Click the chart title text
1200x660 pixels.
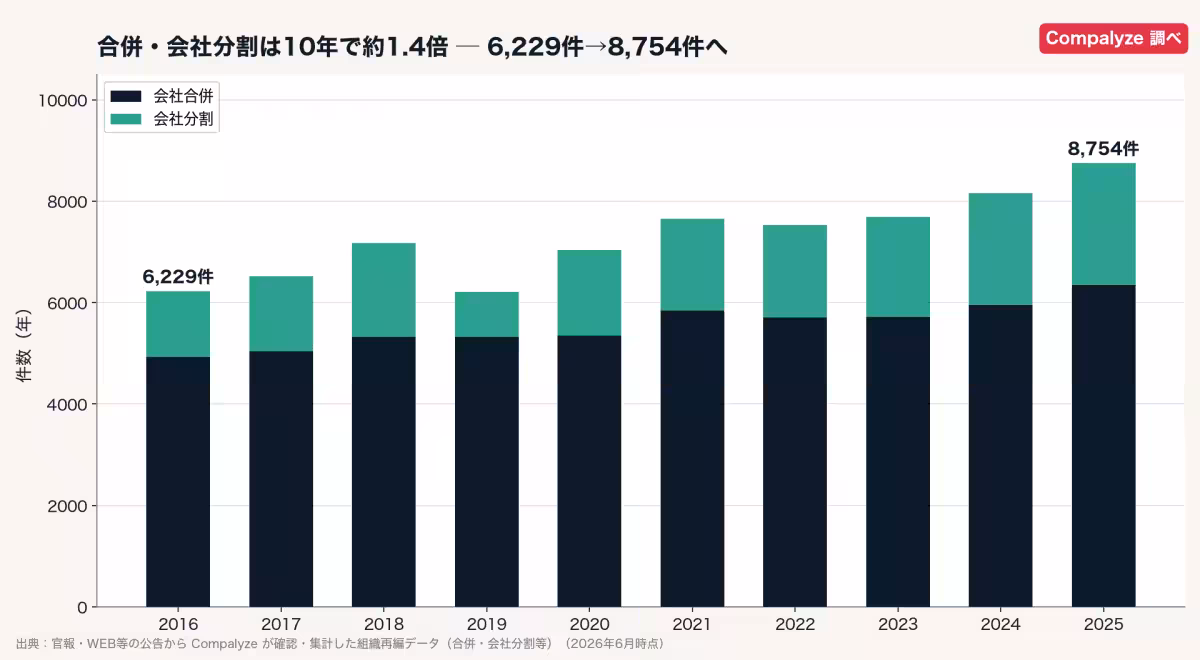[413, 47]
